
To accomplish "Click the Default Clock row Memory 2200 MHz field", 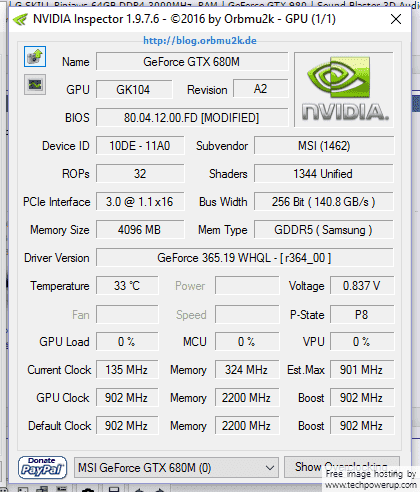I will (x=247, y=425).
